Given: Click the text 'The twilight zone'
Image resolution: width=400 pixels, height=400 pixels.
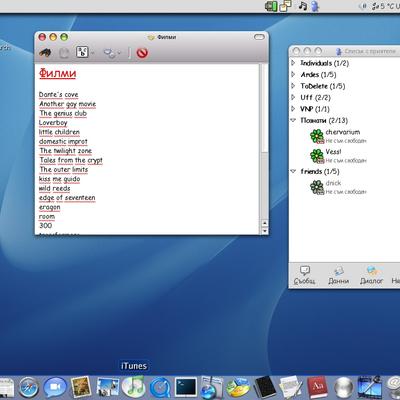Looking at the screenshot, I should pyautogui.click(x=66, y=151).
